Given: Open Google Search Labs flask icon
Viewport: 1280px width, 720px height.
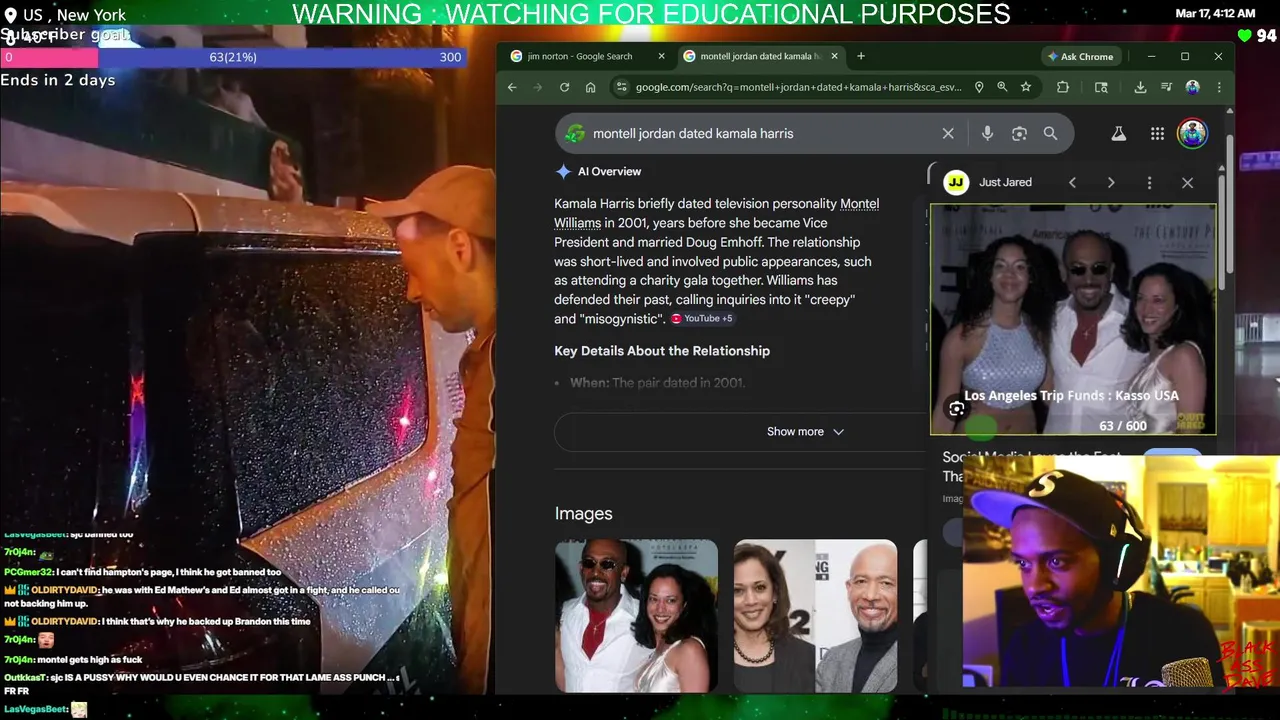Looking at the screenshot, I should [x=1119, y=133].
